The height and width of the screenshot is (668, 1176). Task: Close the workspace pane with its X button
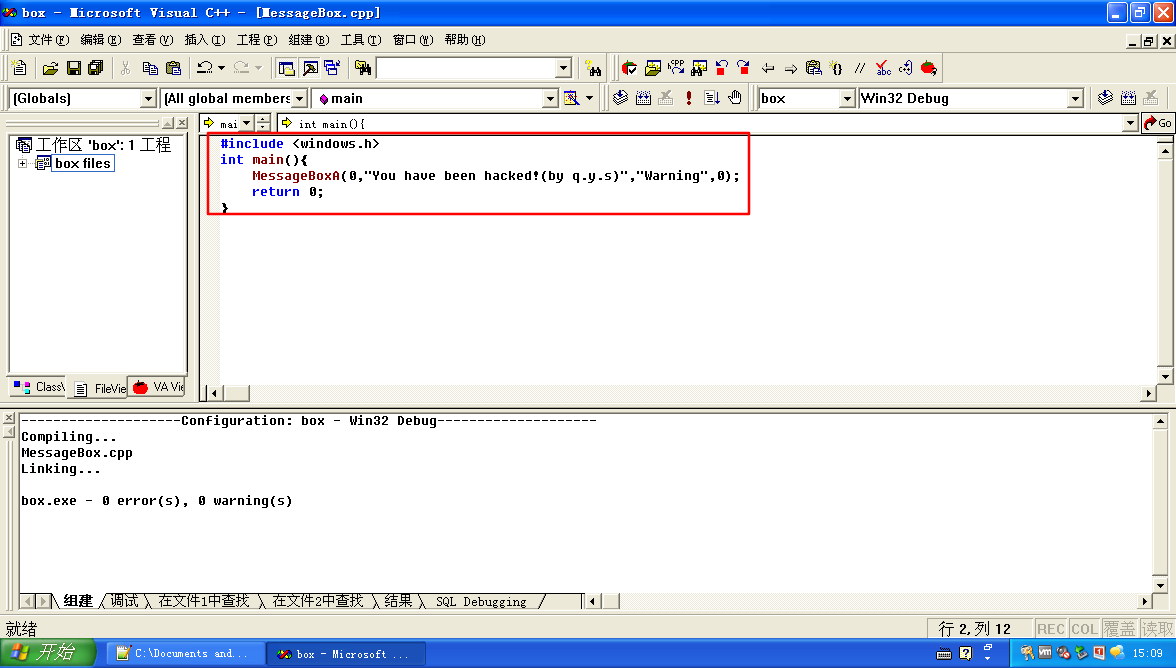(x=182, y=123)
